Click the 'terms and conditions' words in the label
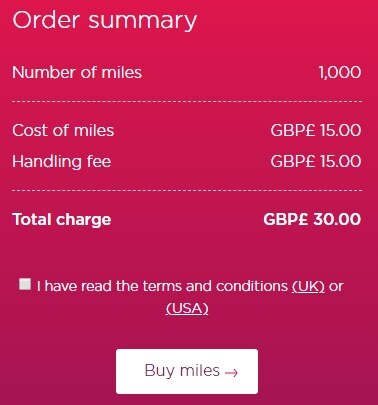 tap(215, 286)
